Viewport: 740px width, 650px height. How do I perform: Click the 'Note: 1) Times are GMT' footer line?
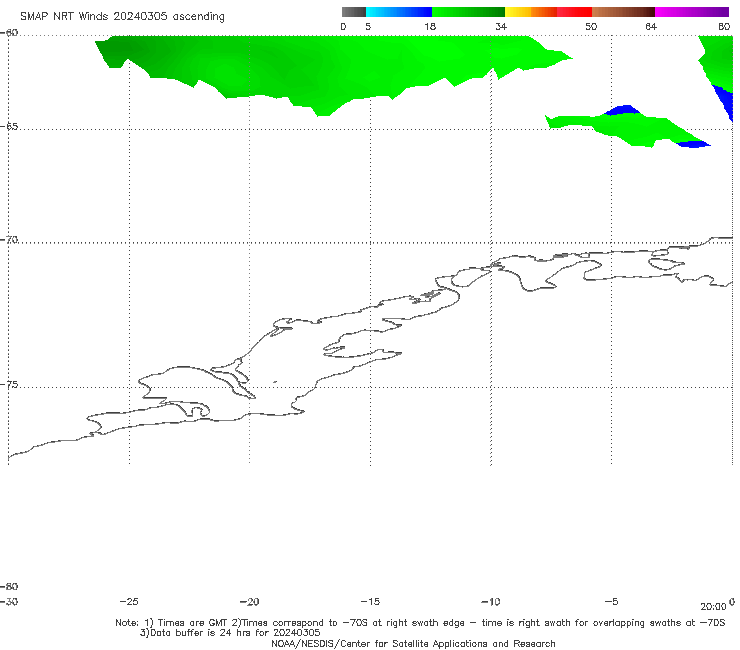[x=420, y=623]
